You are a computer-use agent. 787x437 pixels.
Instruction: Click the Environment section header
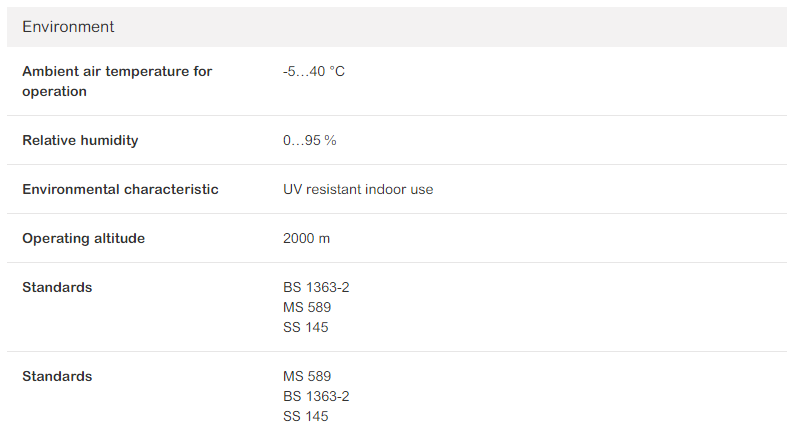point(397,27)
